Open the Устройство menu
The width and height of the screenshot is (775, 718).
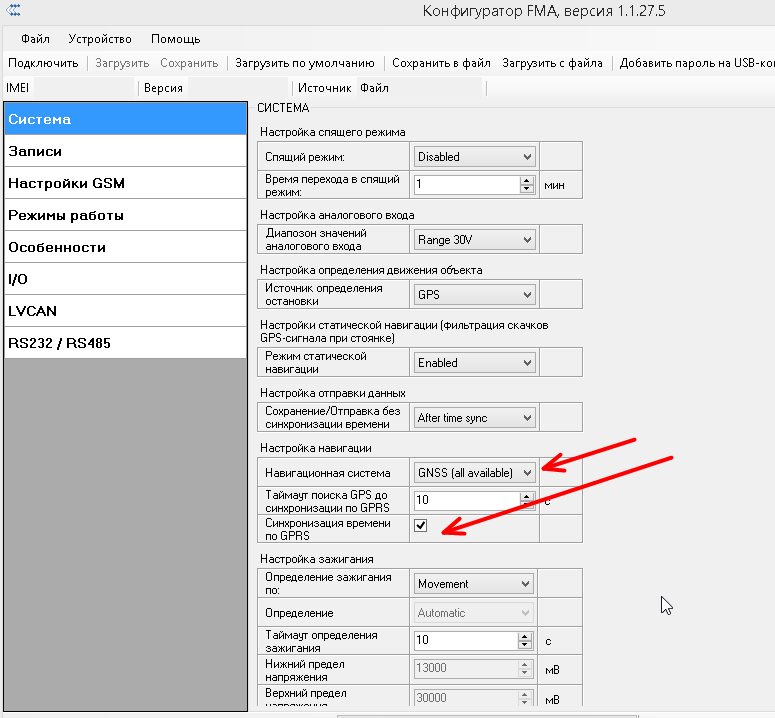coord(100,39)
